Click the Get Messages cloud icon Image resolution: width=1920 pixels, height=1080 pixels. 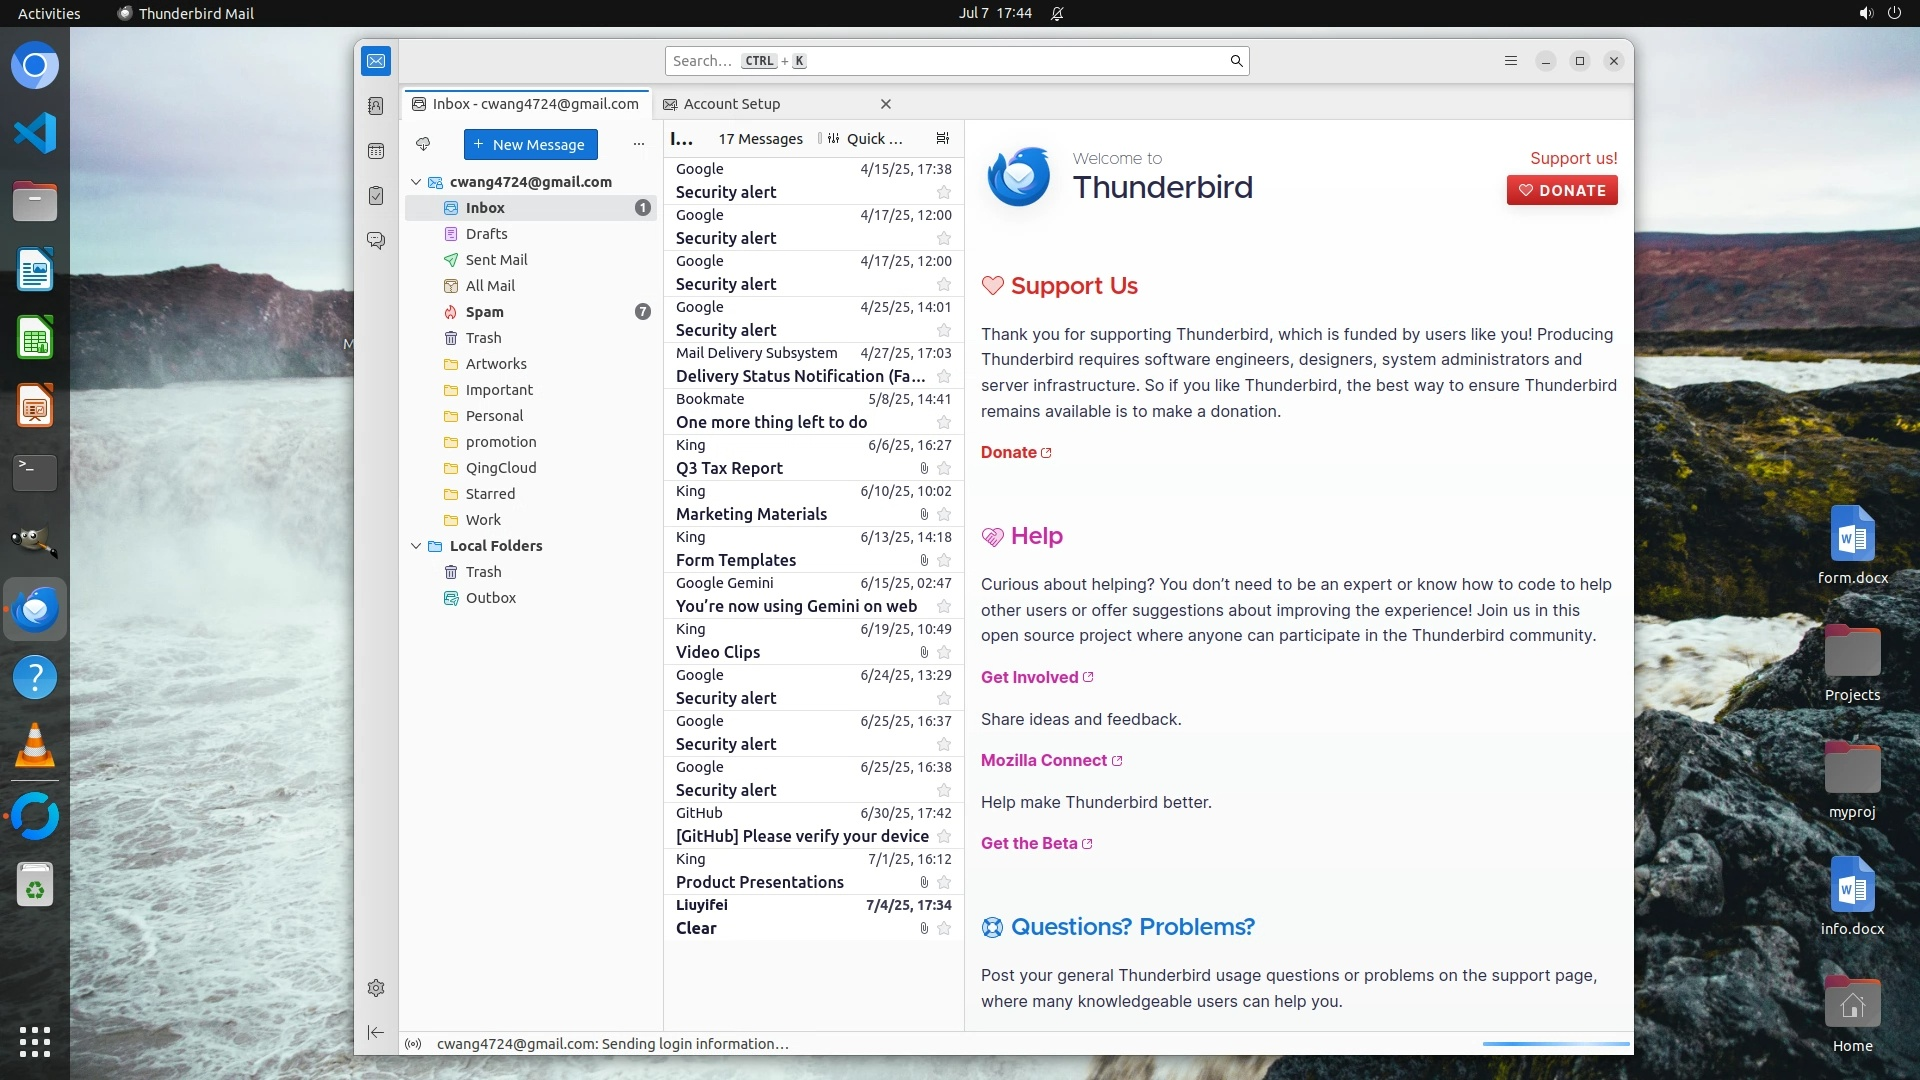423,144
